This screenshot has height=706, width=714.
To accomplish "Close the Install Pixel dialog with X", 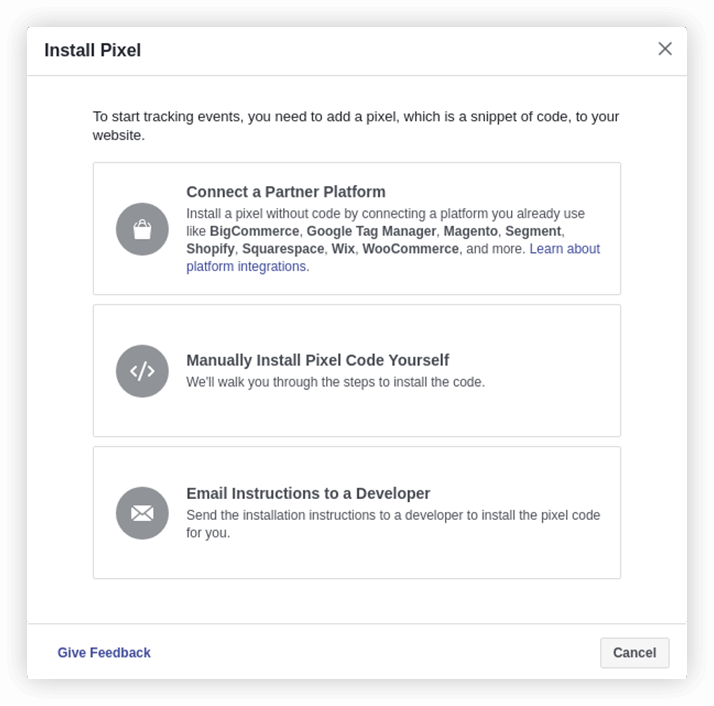I will 665,49.
